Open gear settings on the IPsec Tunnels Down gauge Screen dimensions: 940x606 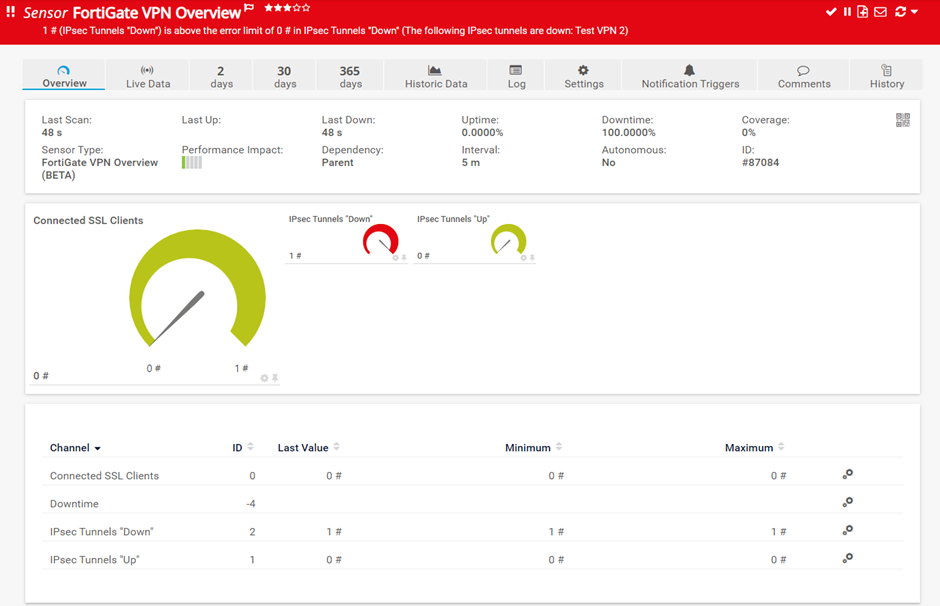pyautogui.click(x=395, y=256)
